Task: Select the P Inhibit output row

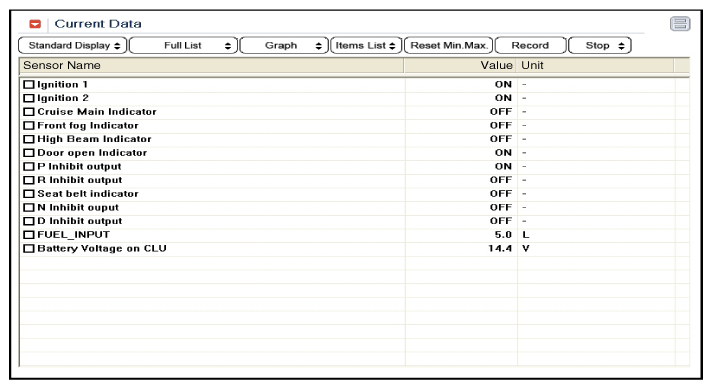Action: click(x=354, y=167)
